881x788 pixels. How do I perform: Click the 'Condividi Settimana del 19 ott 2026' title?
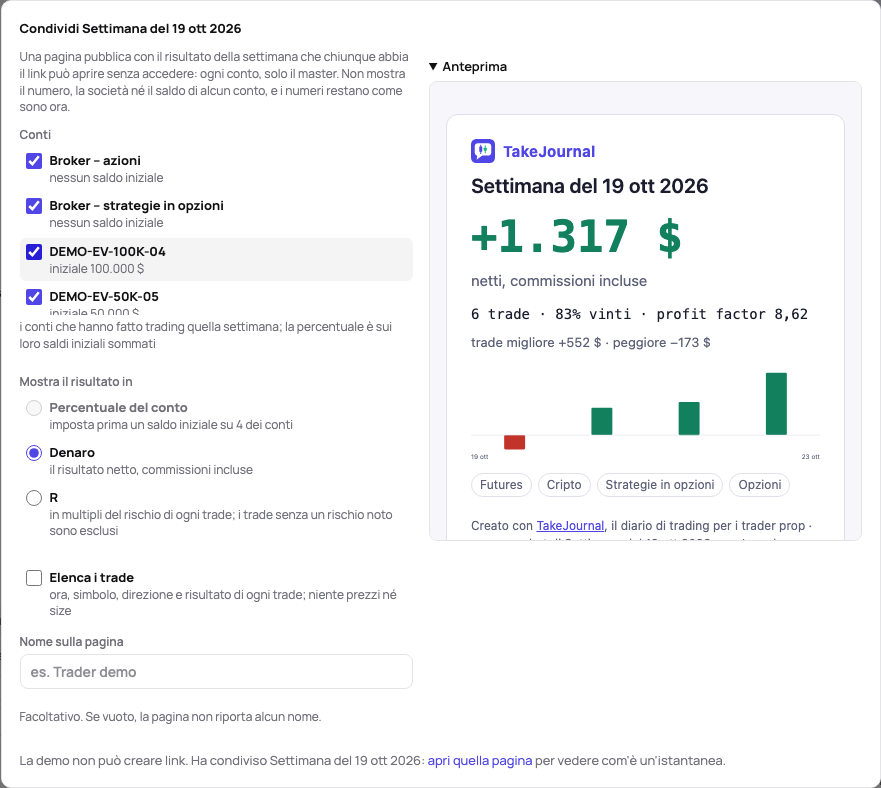tap(130, 29)
